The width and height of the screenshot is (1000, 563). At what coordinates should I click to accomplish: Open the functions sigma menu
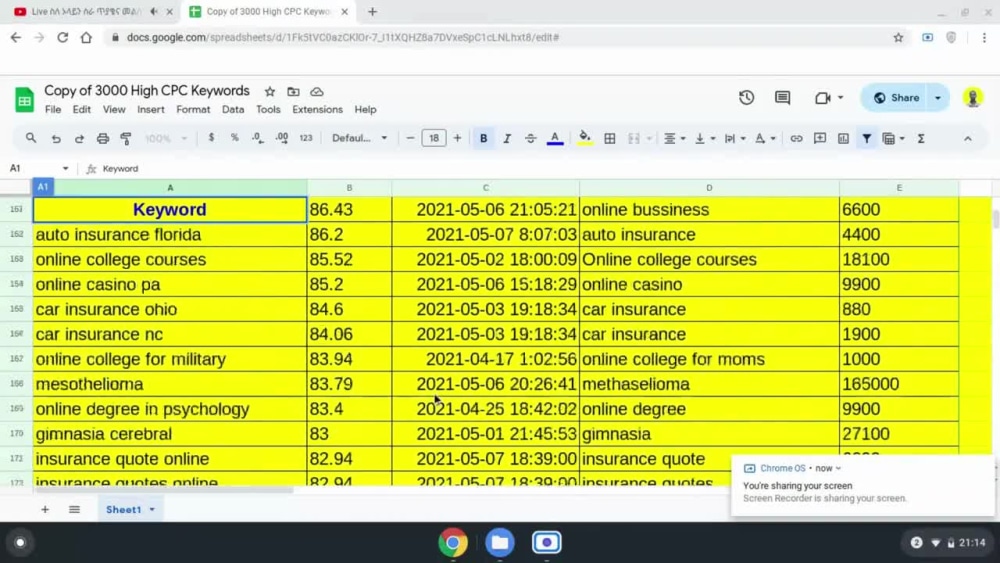pyautogui.click(x=921, y=138)
